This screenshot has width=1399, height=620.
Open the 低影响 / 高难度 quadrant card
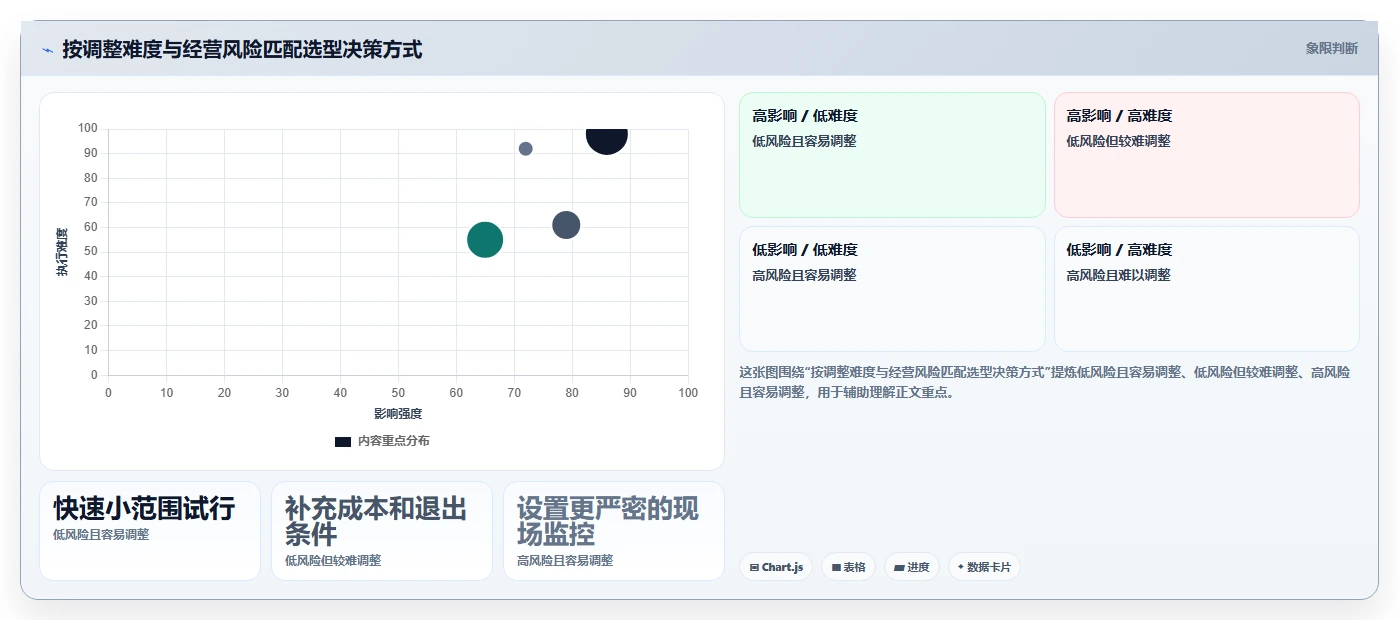pos(1207,289)
